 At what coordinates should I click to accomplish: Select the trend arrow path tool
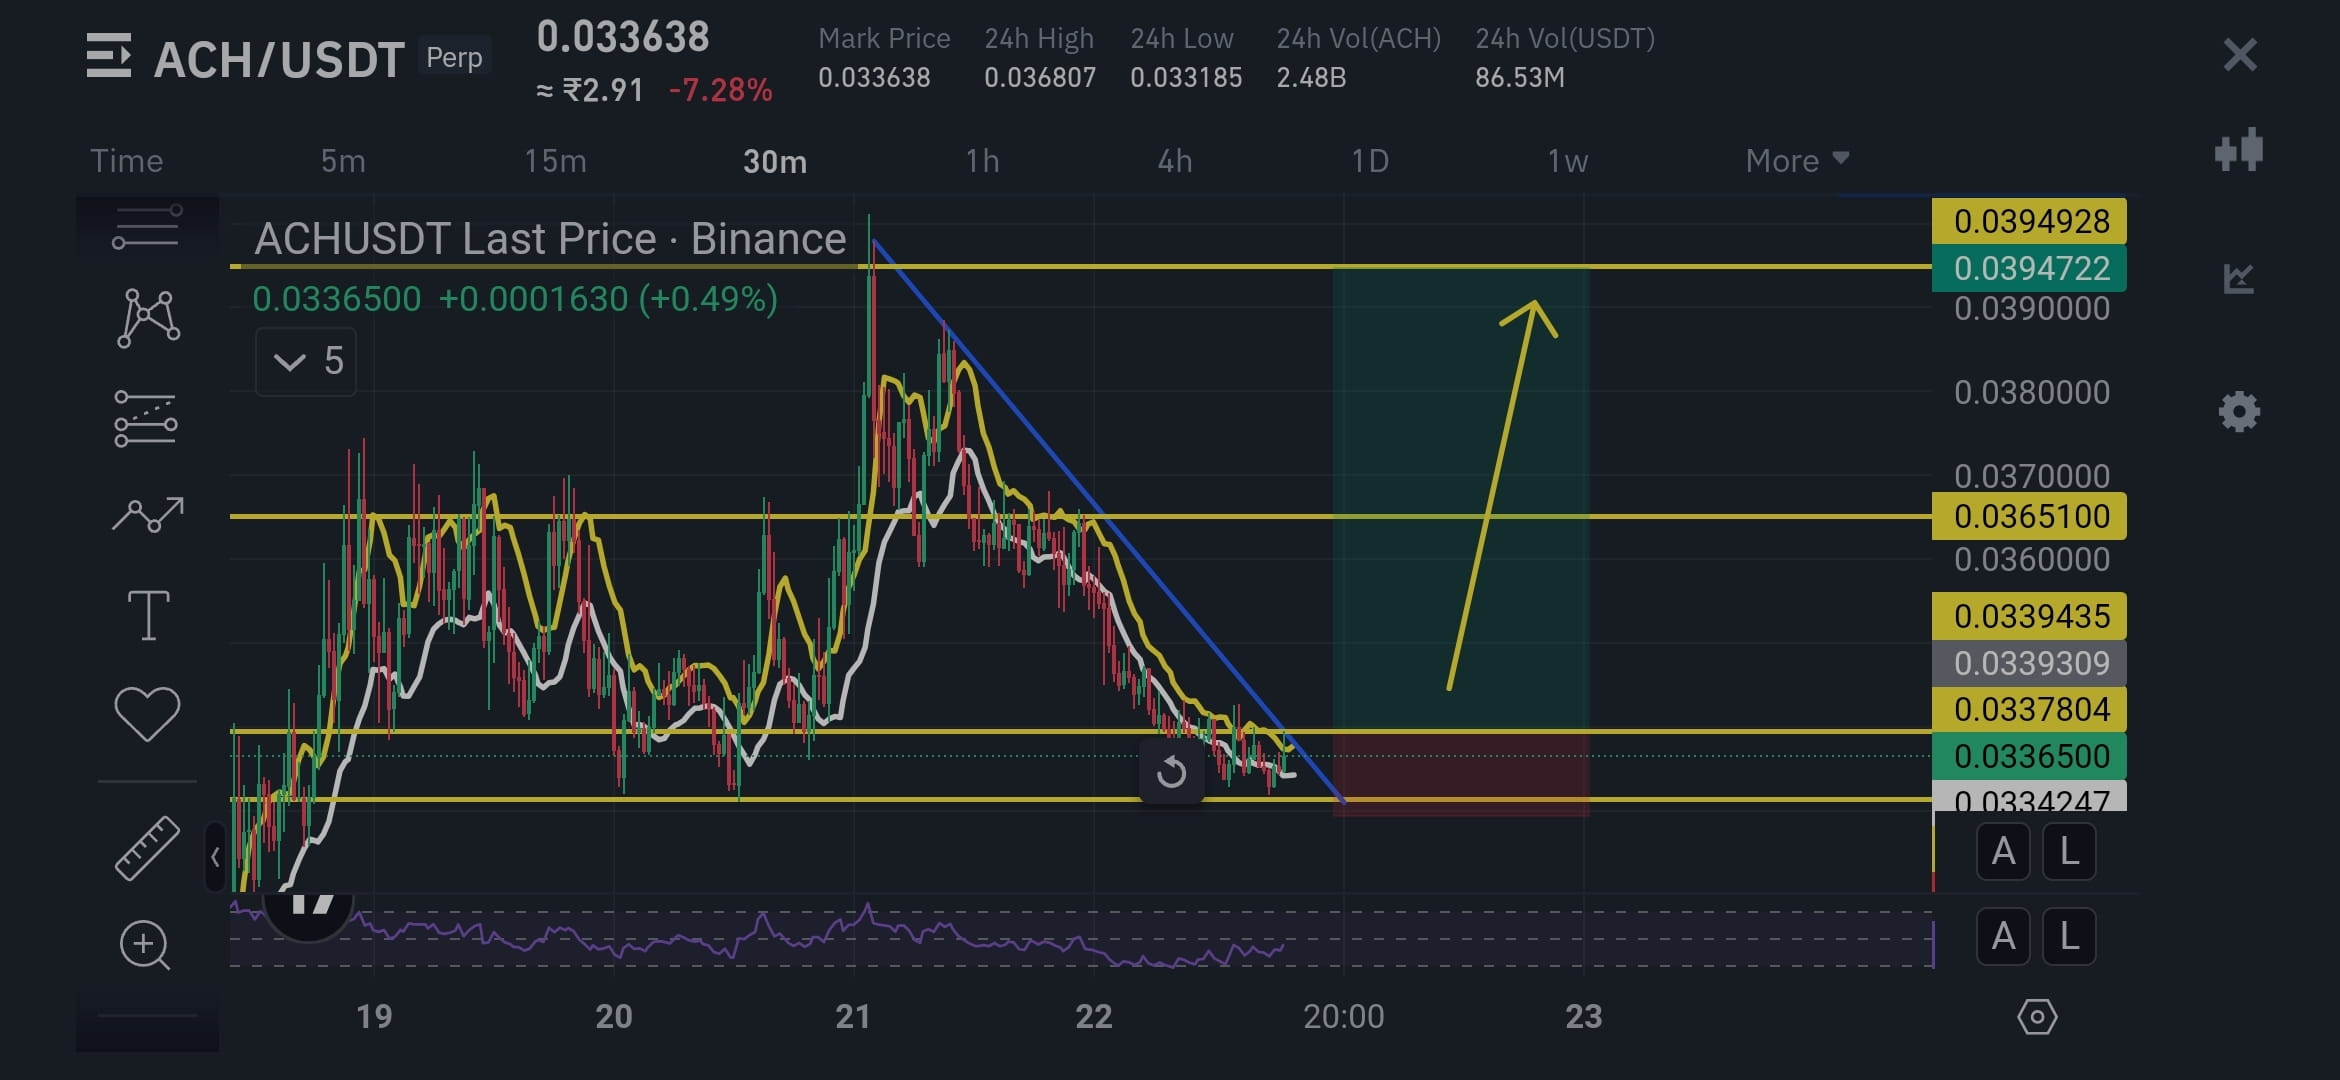(148, 515)
